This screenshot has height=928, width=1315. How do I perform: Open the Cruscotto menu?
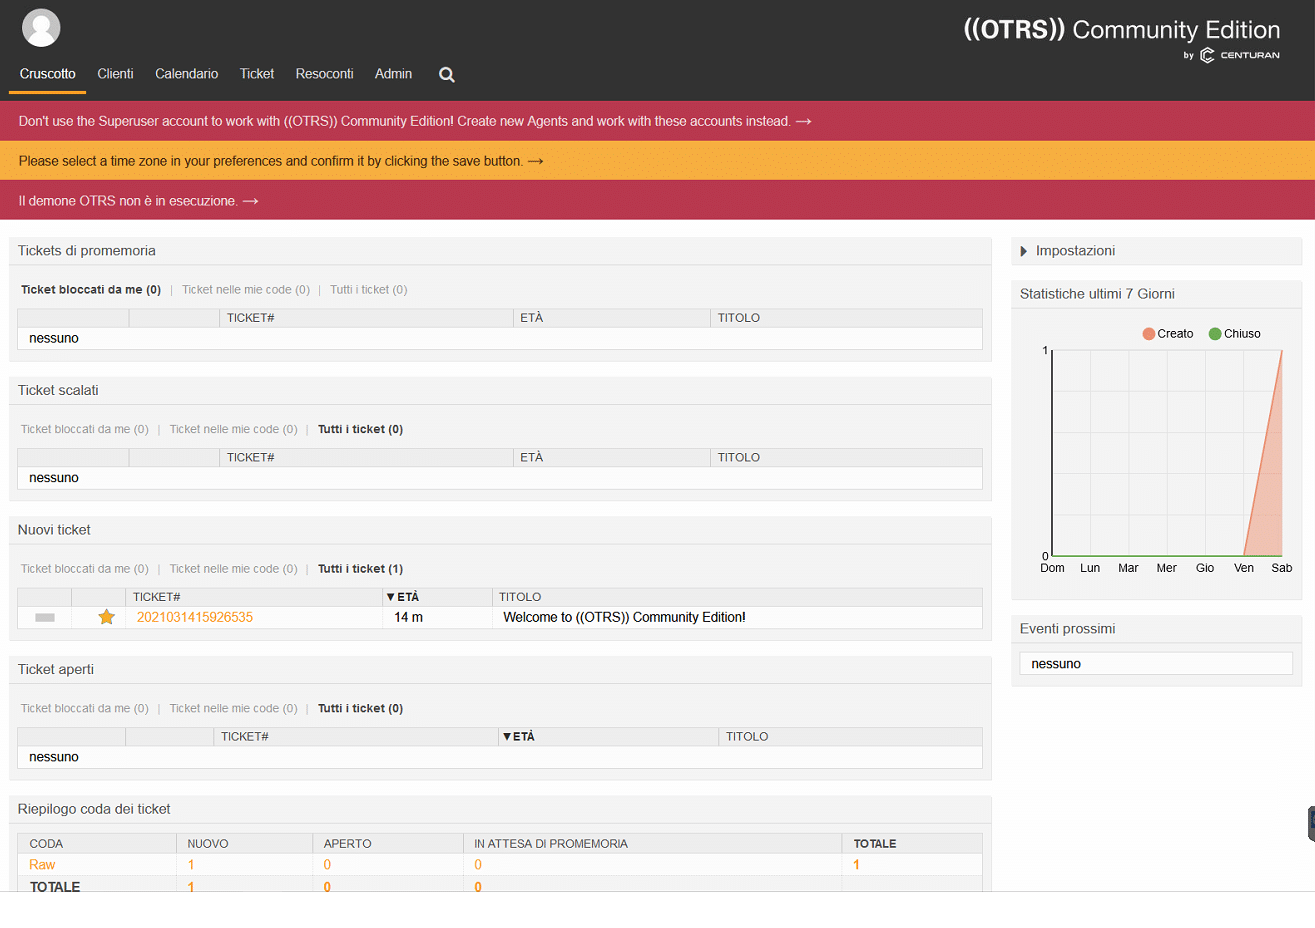click(48, 74)
